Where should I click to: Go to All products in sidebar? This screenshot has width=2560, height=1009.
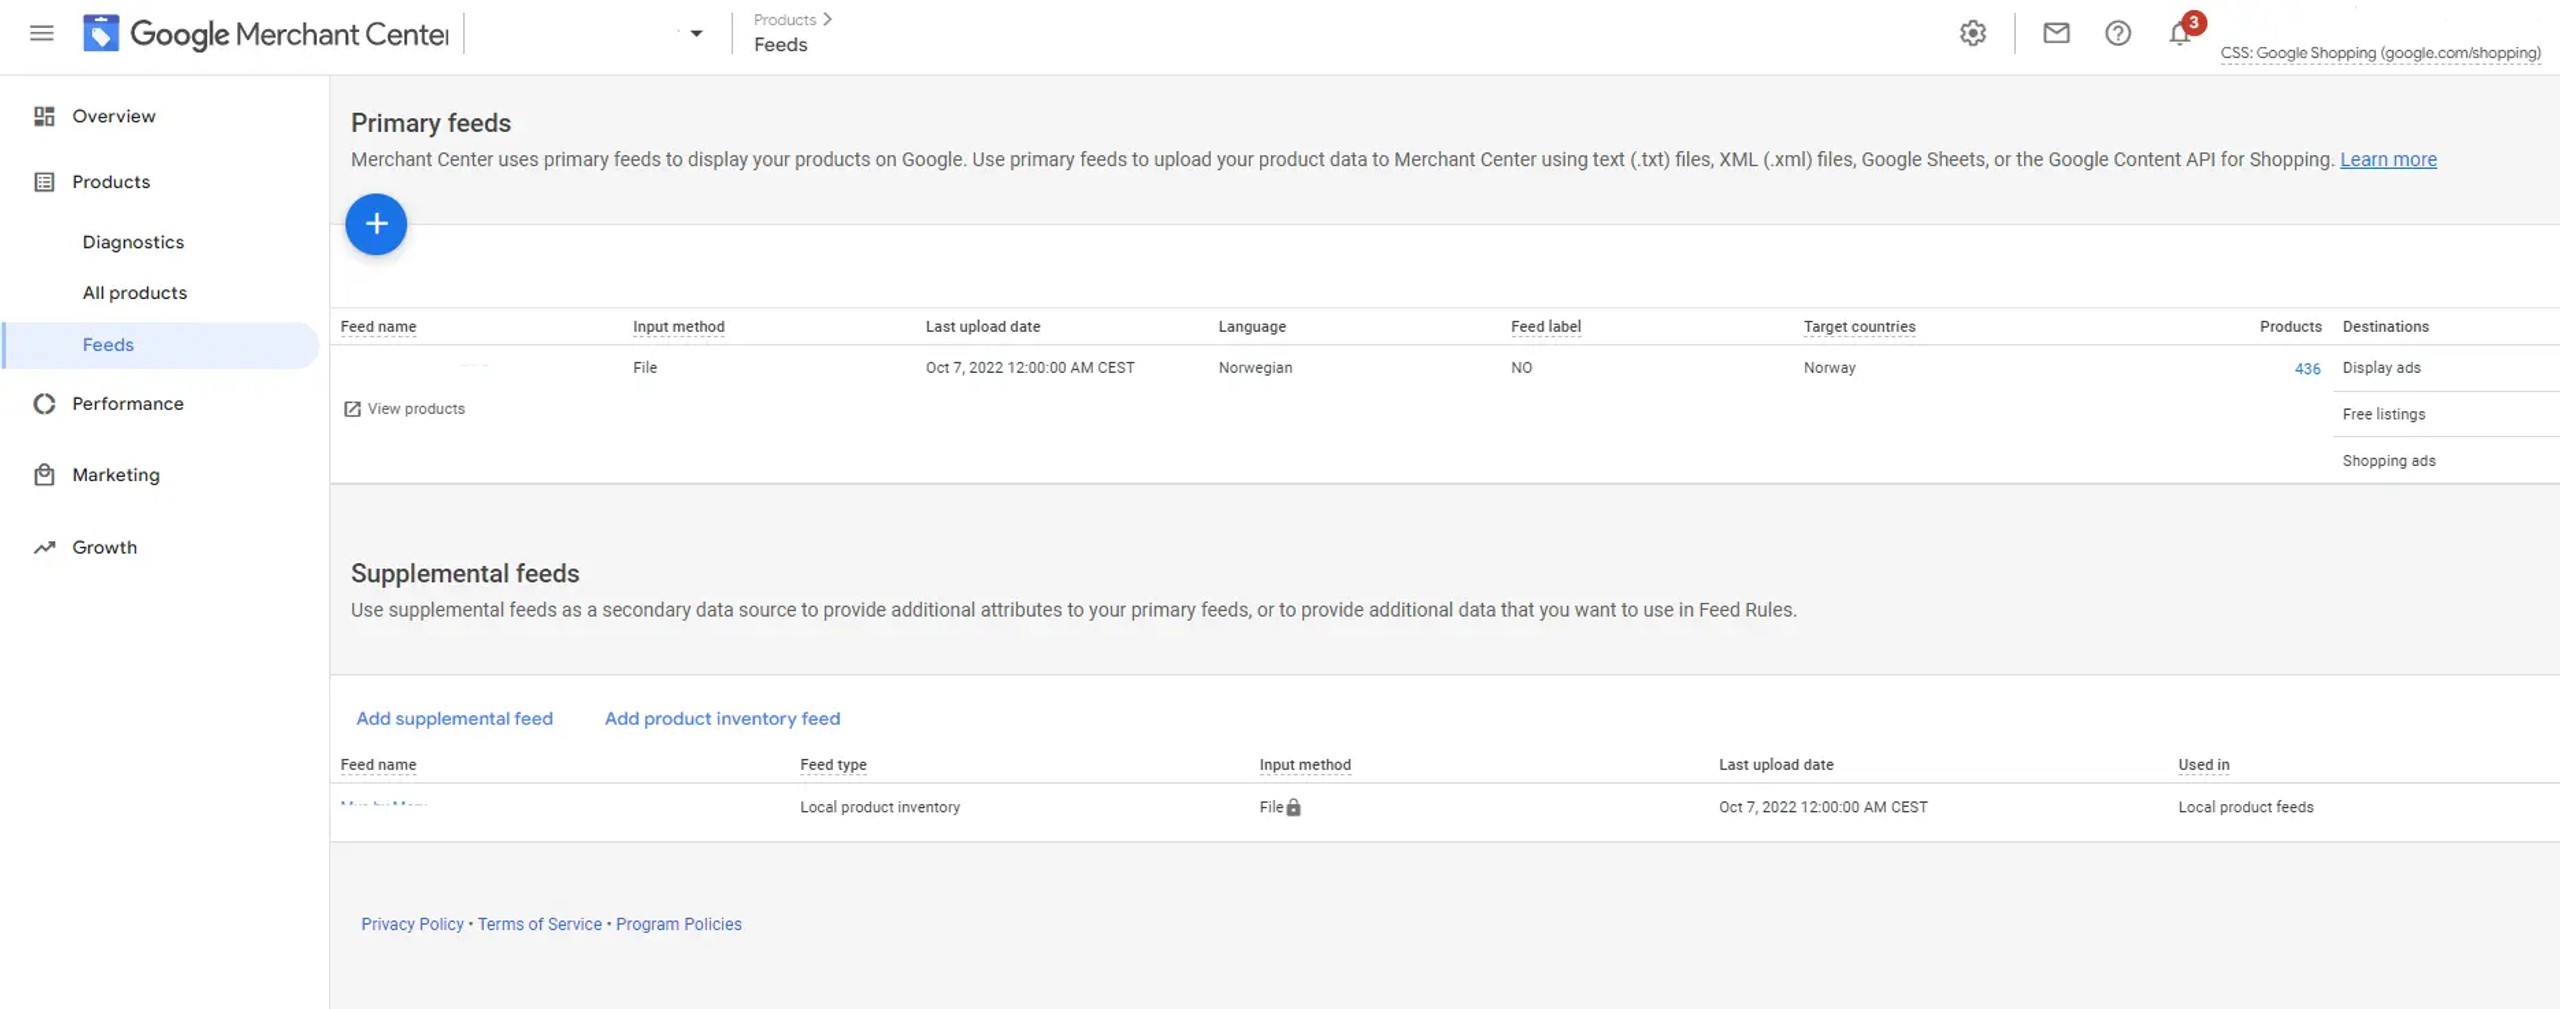[134, 293]
